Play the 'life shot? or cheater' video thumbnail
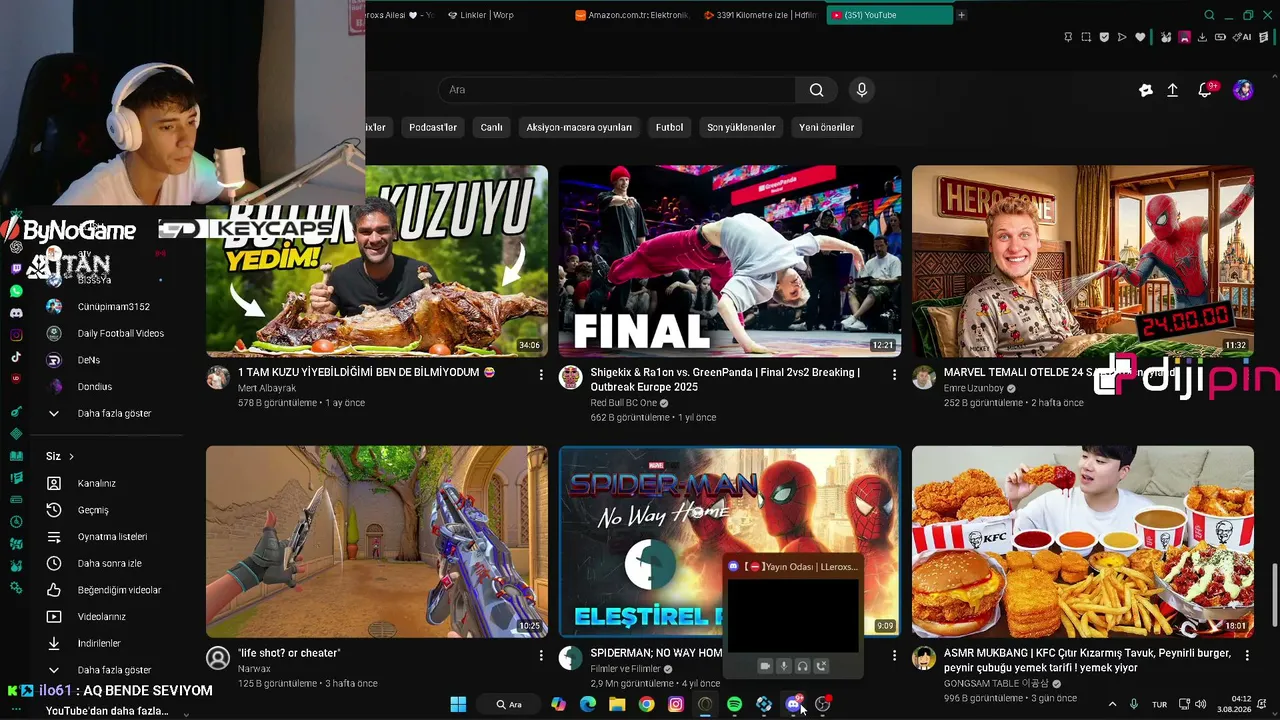1280x720 pixels. point(377,541)
